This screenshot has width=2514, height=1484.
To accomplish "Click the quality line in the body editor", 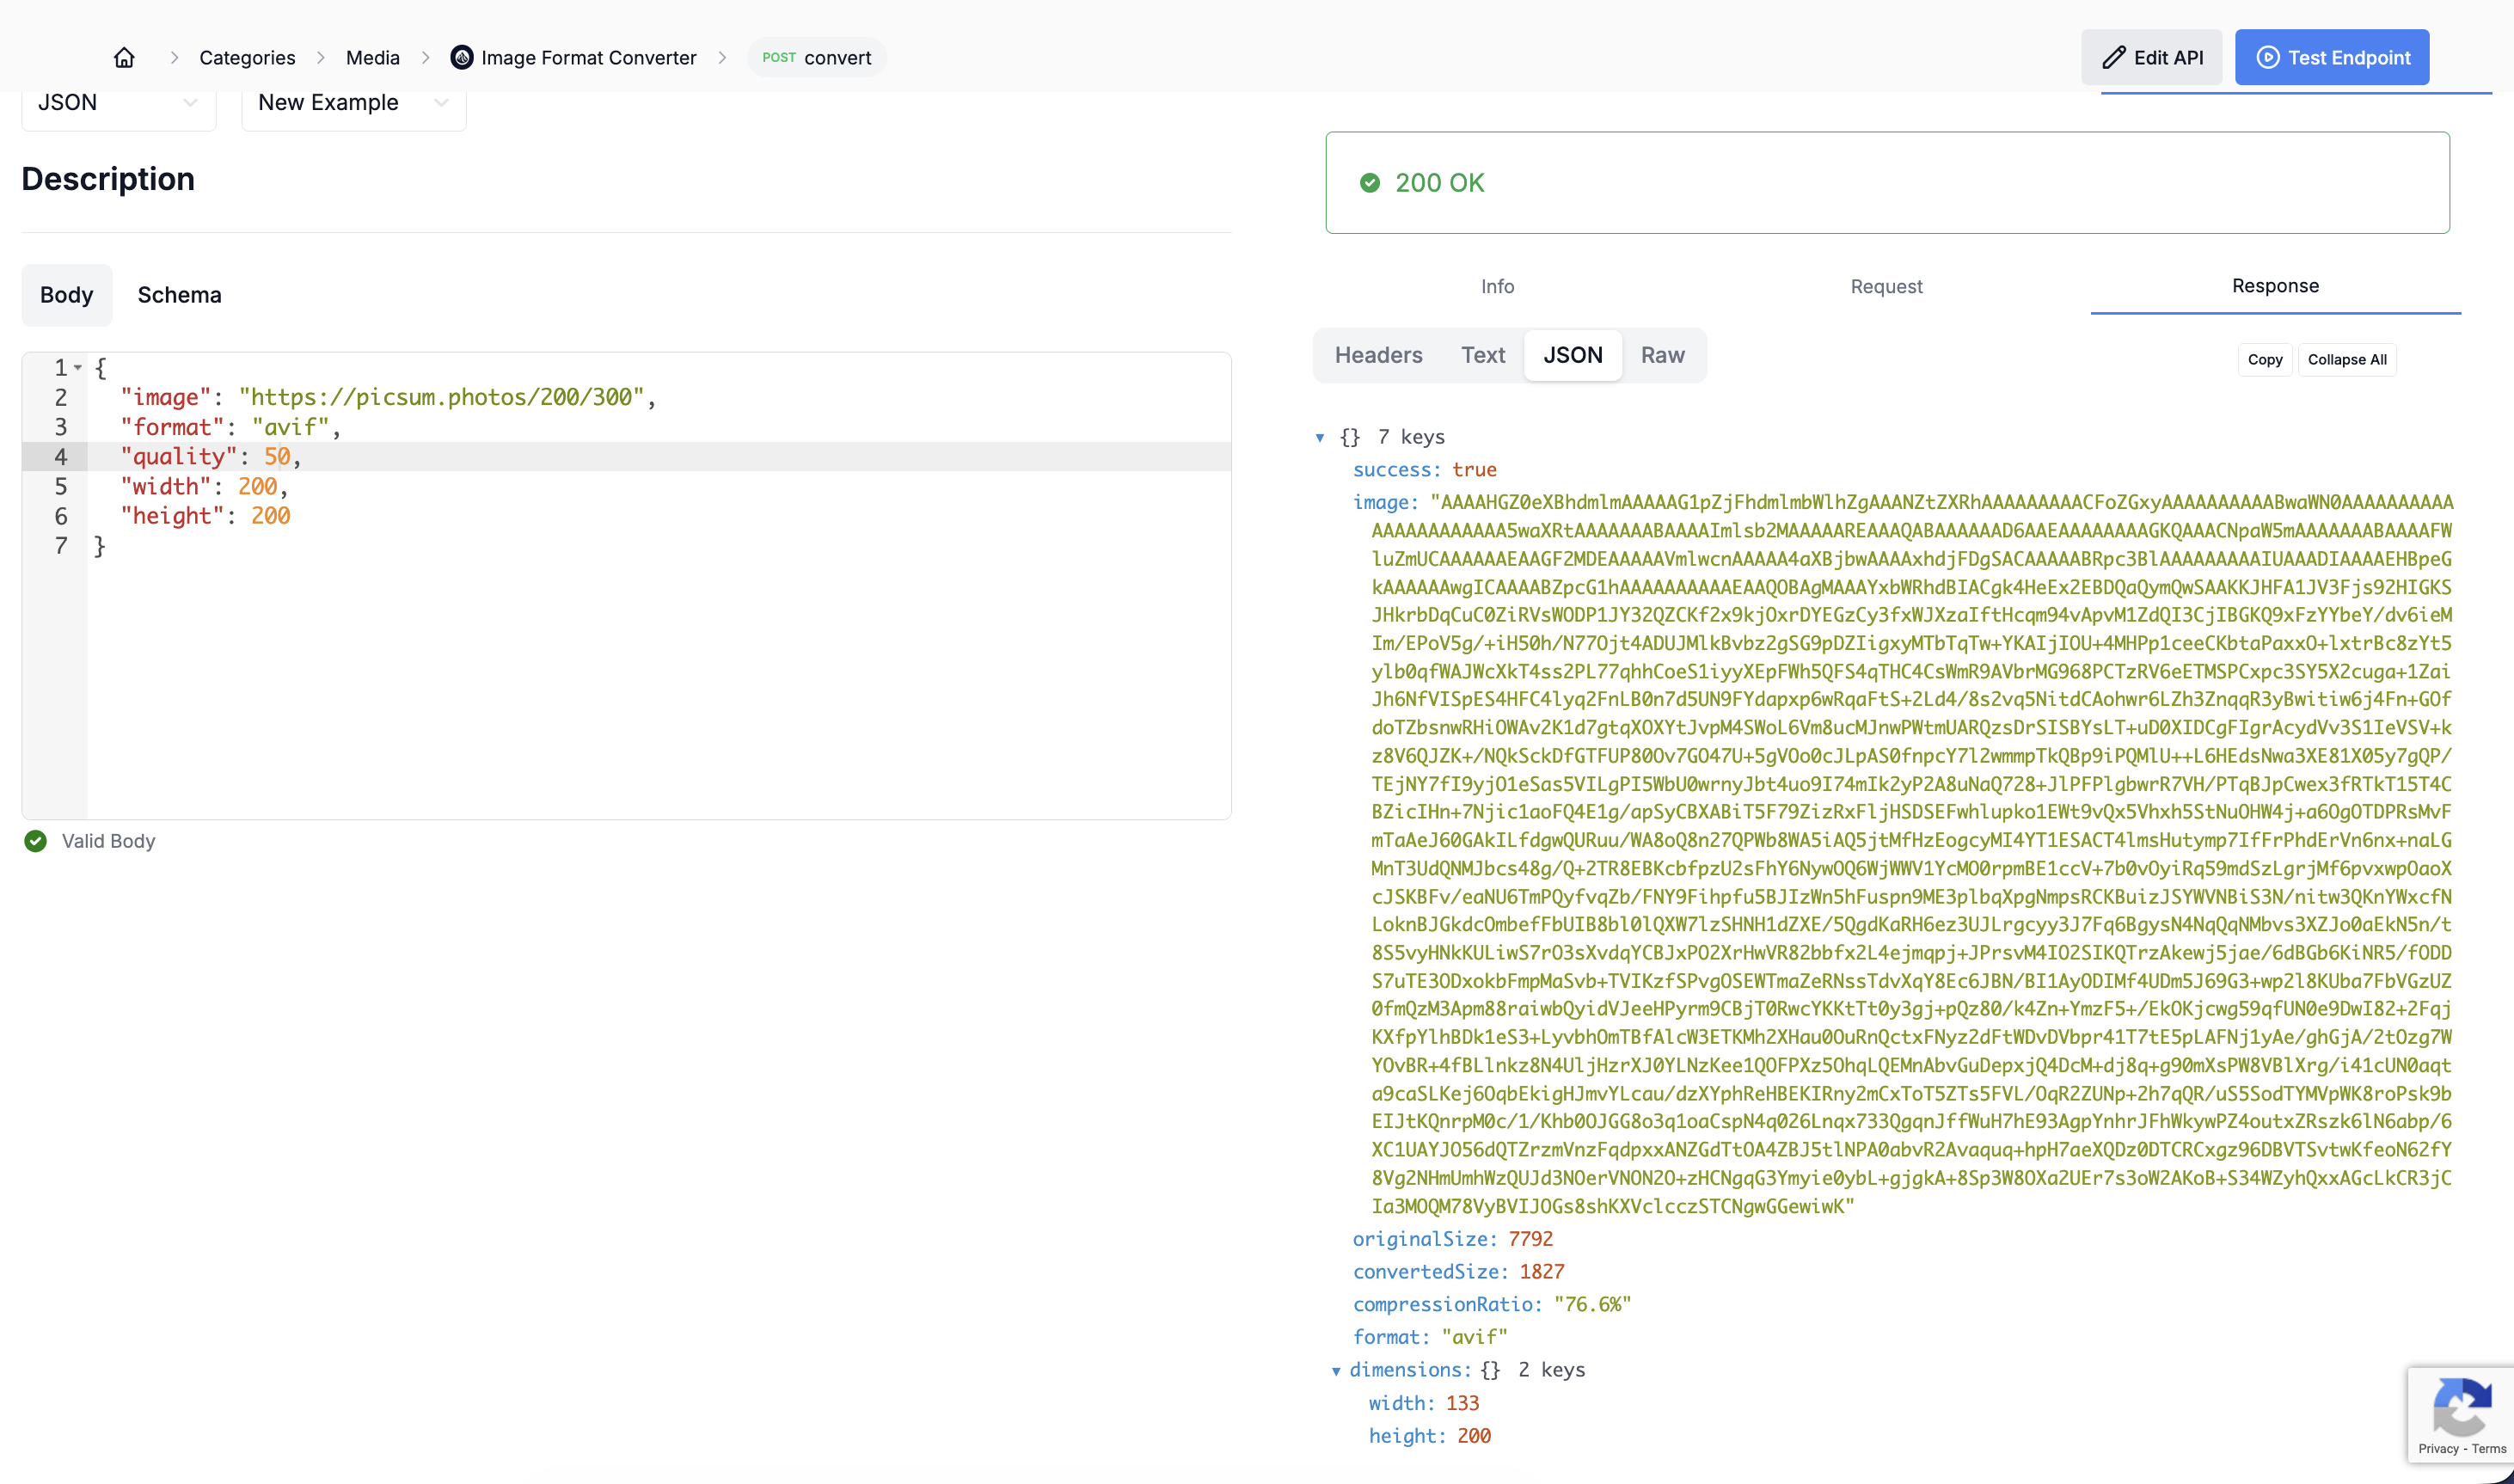I will 600,457.
